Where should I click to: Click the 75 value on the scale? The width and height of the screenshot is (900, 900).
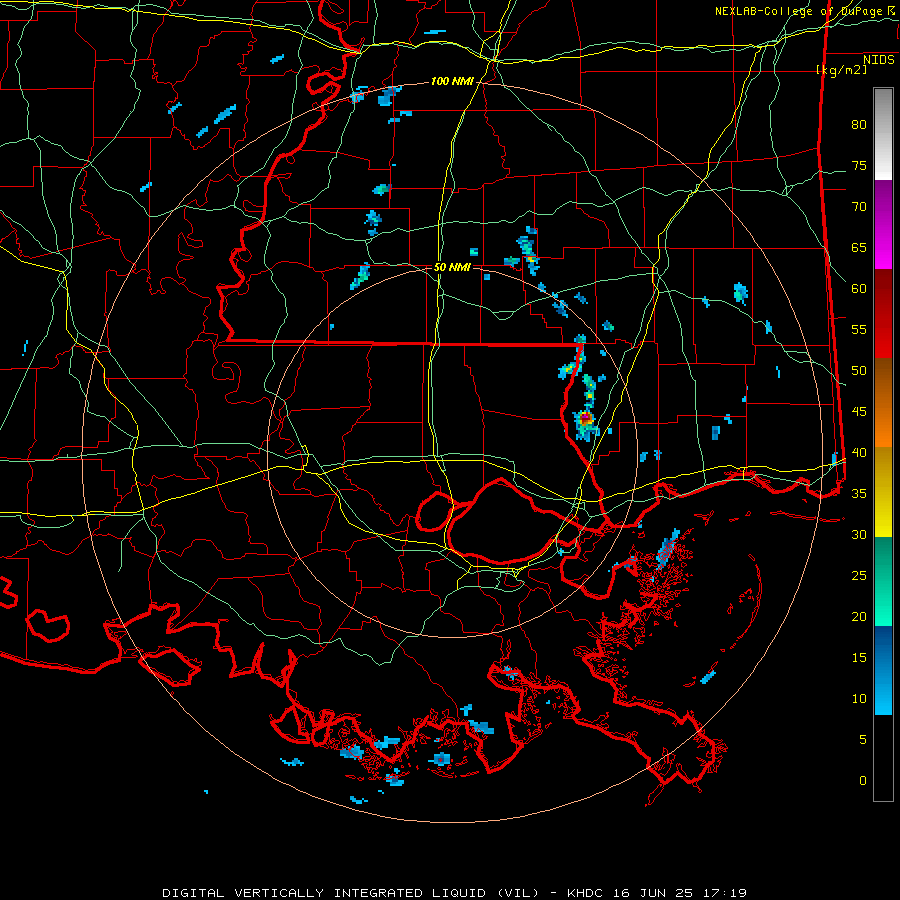859,166
